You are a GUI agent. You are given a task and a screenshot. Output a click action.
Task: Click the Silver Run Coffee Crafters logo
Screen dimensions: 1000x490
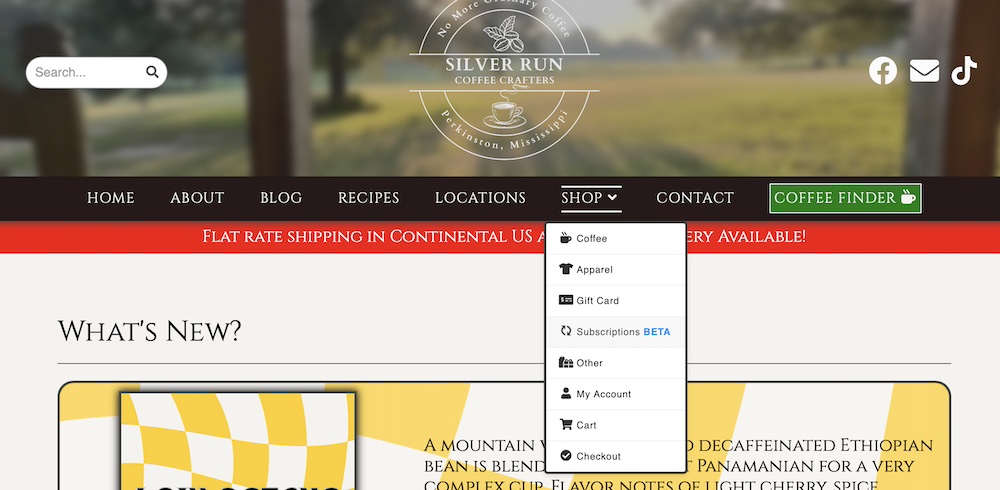[504, 78]
